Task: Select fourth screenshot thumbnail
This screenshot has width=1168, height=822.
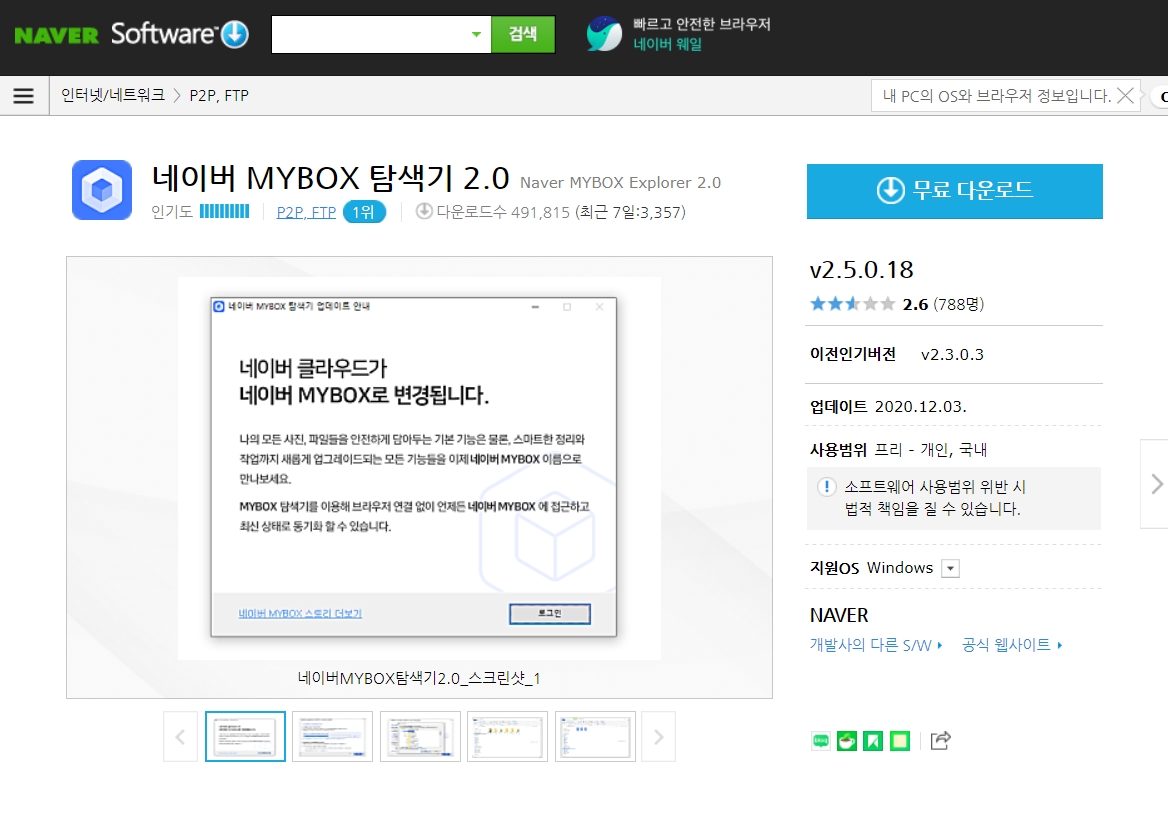Action: tap(507, 736)
